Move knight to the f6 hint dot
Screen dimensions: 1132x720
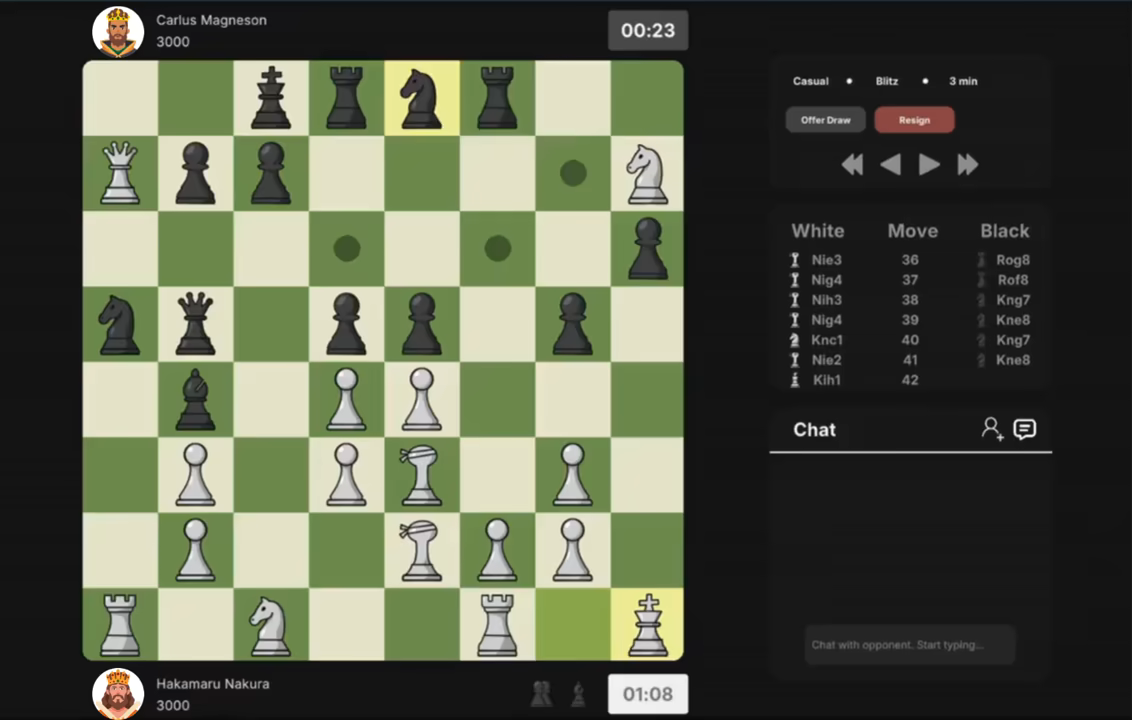pos(497,248)
